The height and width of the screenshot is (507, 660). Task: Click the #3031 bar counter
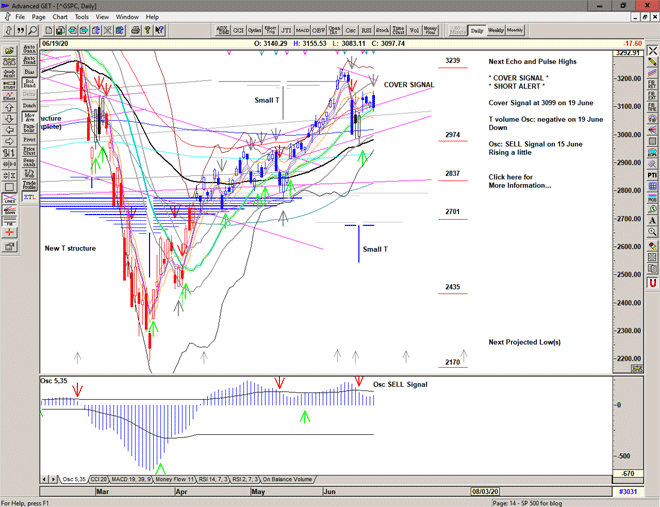pyautogui.click(x=628, y=491)
